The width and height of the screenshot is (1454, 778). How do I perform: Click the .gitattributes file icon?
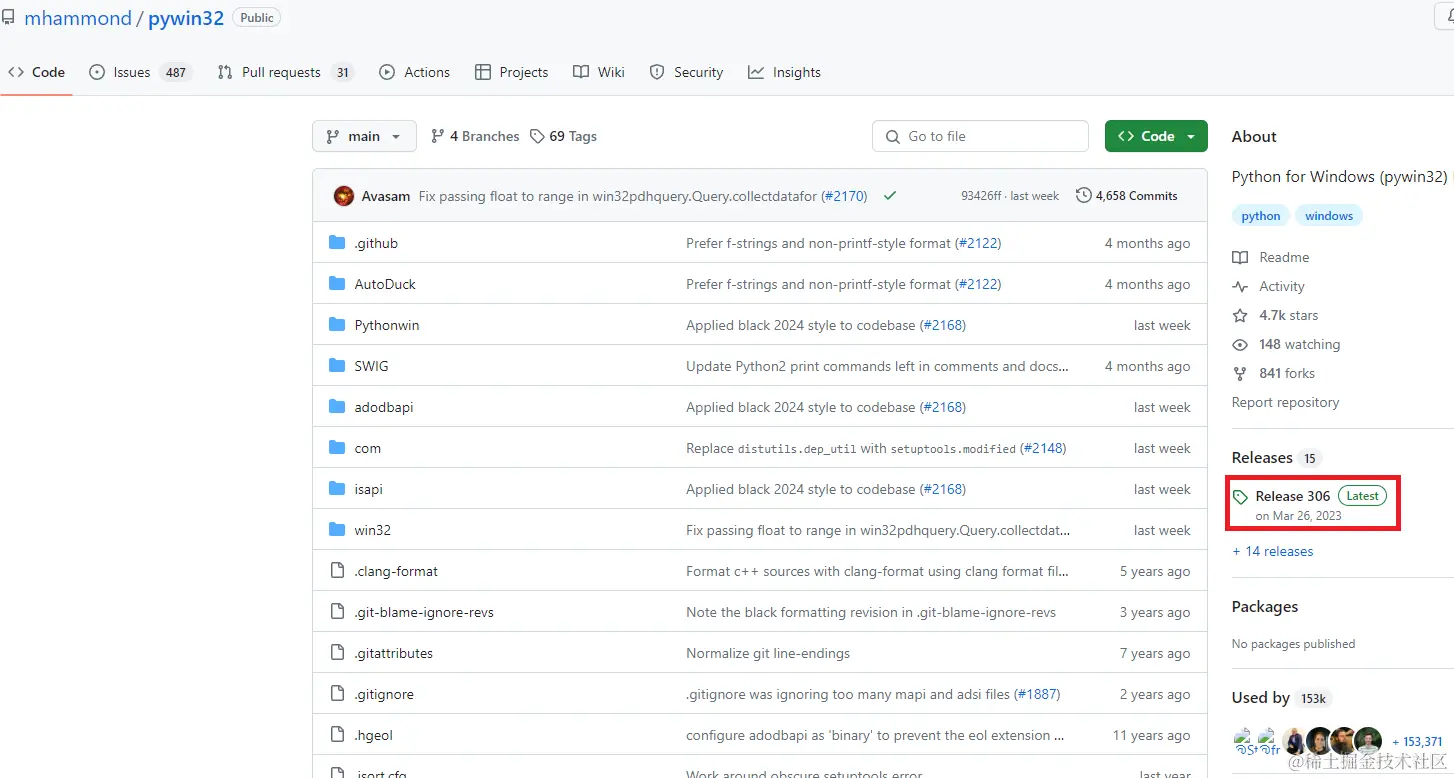pos(337,653)
